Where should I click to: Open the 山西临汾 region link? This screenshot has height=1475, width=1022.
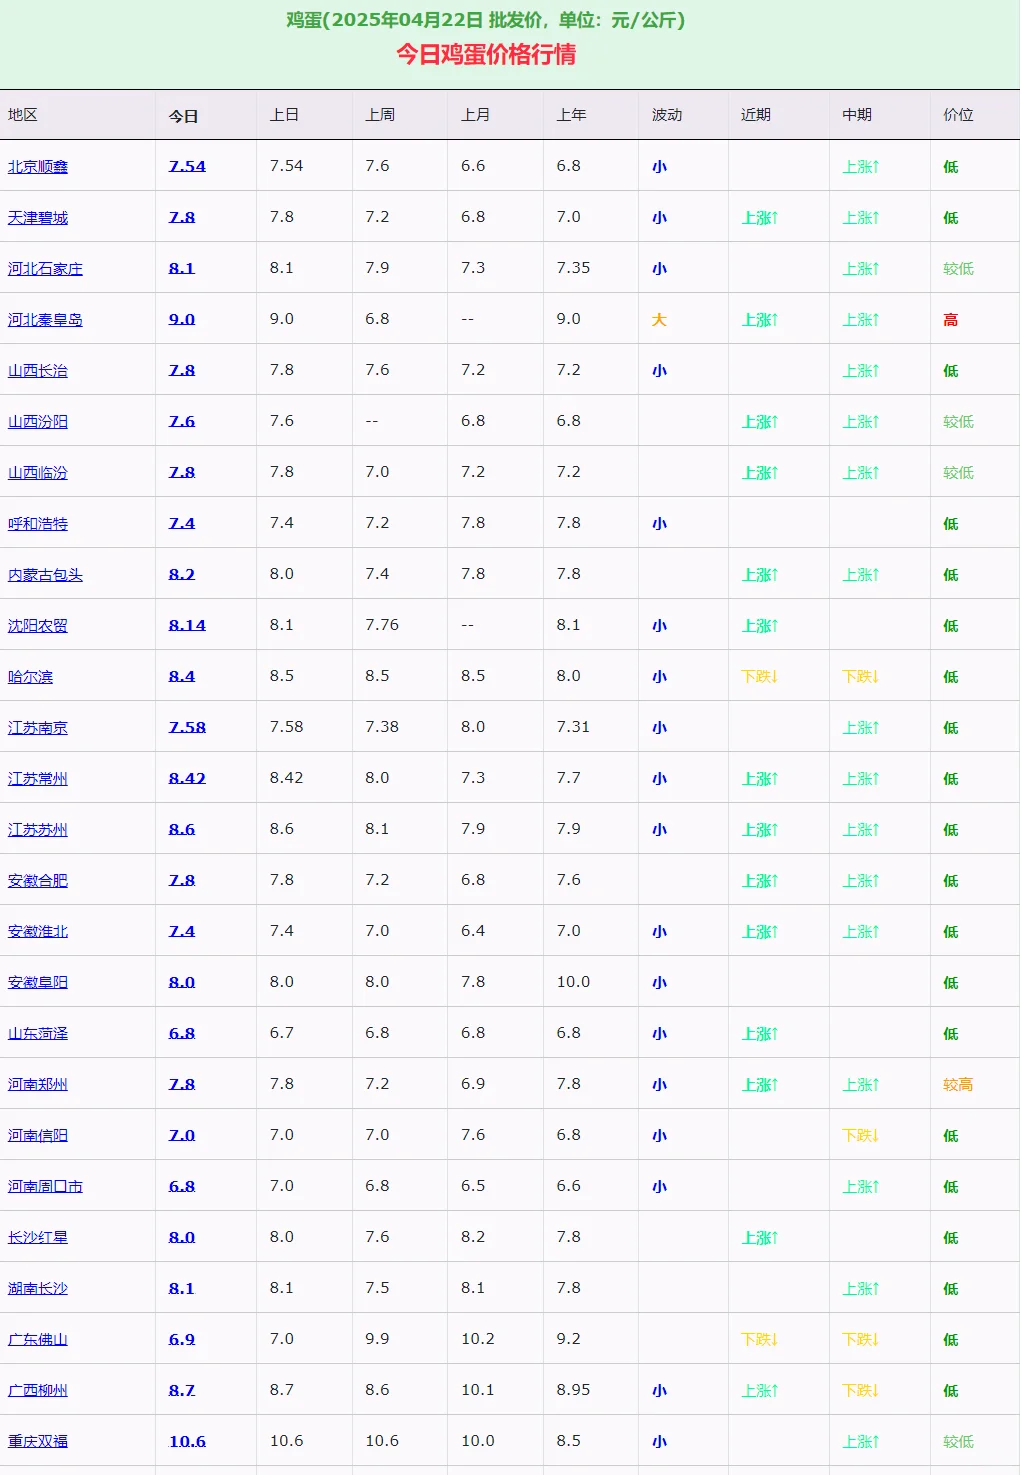coord(38,473)
